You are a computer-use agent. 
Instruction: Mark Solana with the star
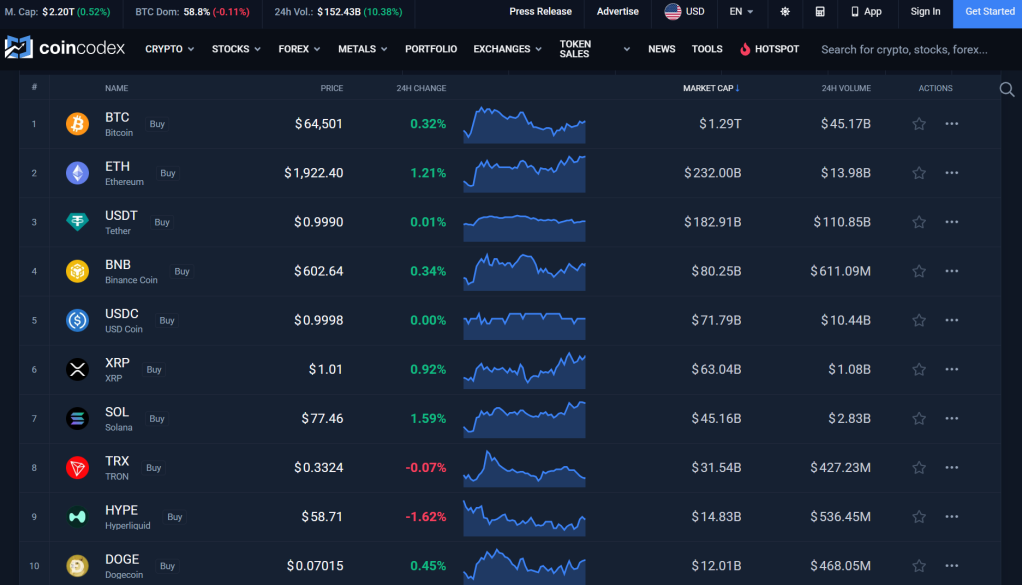pos(919,418)
